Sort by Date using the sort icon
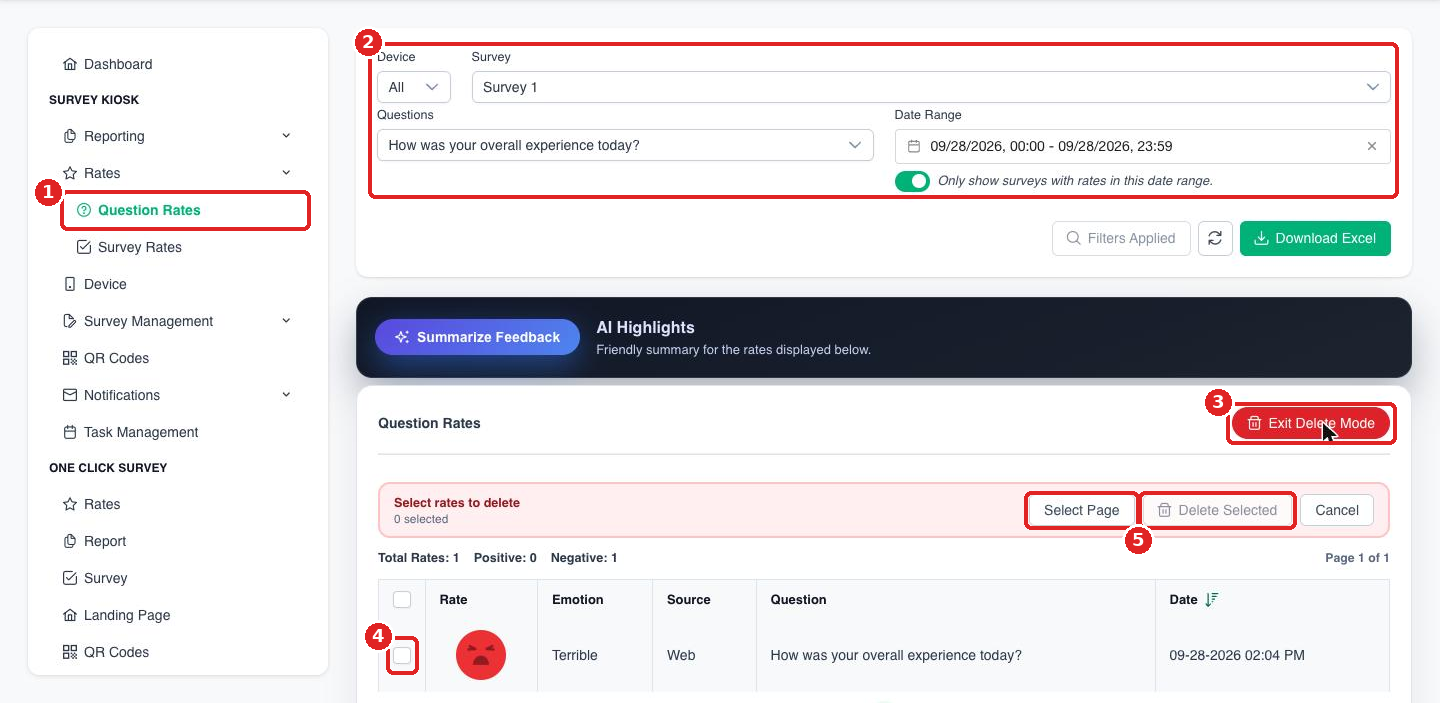This screenshot has width=1440, height=703. pyautogui.click(x=1211, y=600)
